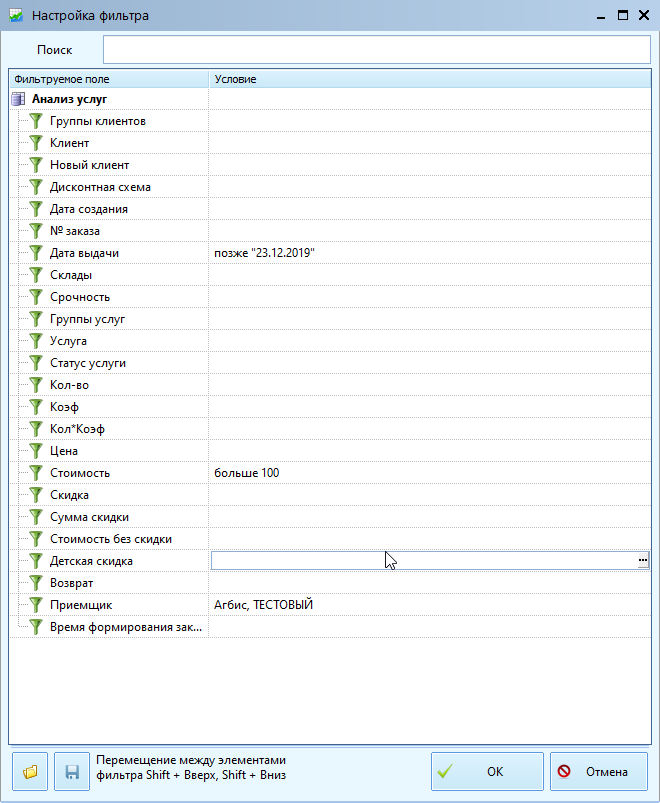This screenshot has height=803, width=660.
Task: Open saved filter via folder icon
Action: click(30, 771)
